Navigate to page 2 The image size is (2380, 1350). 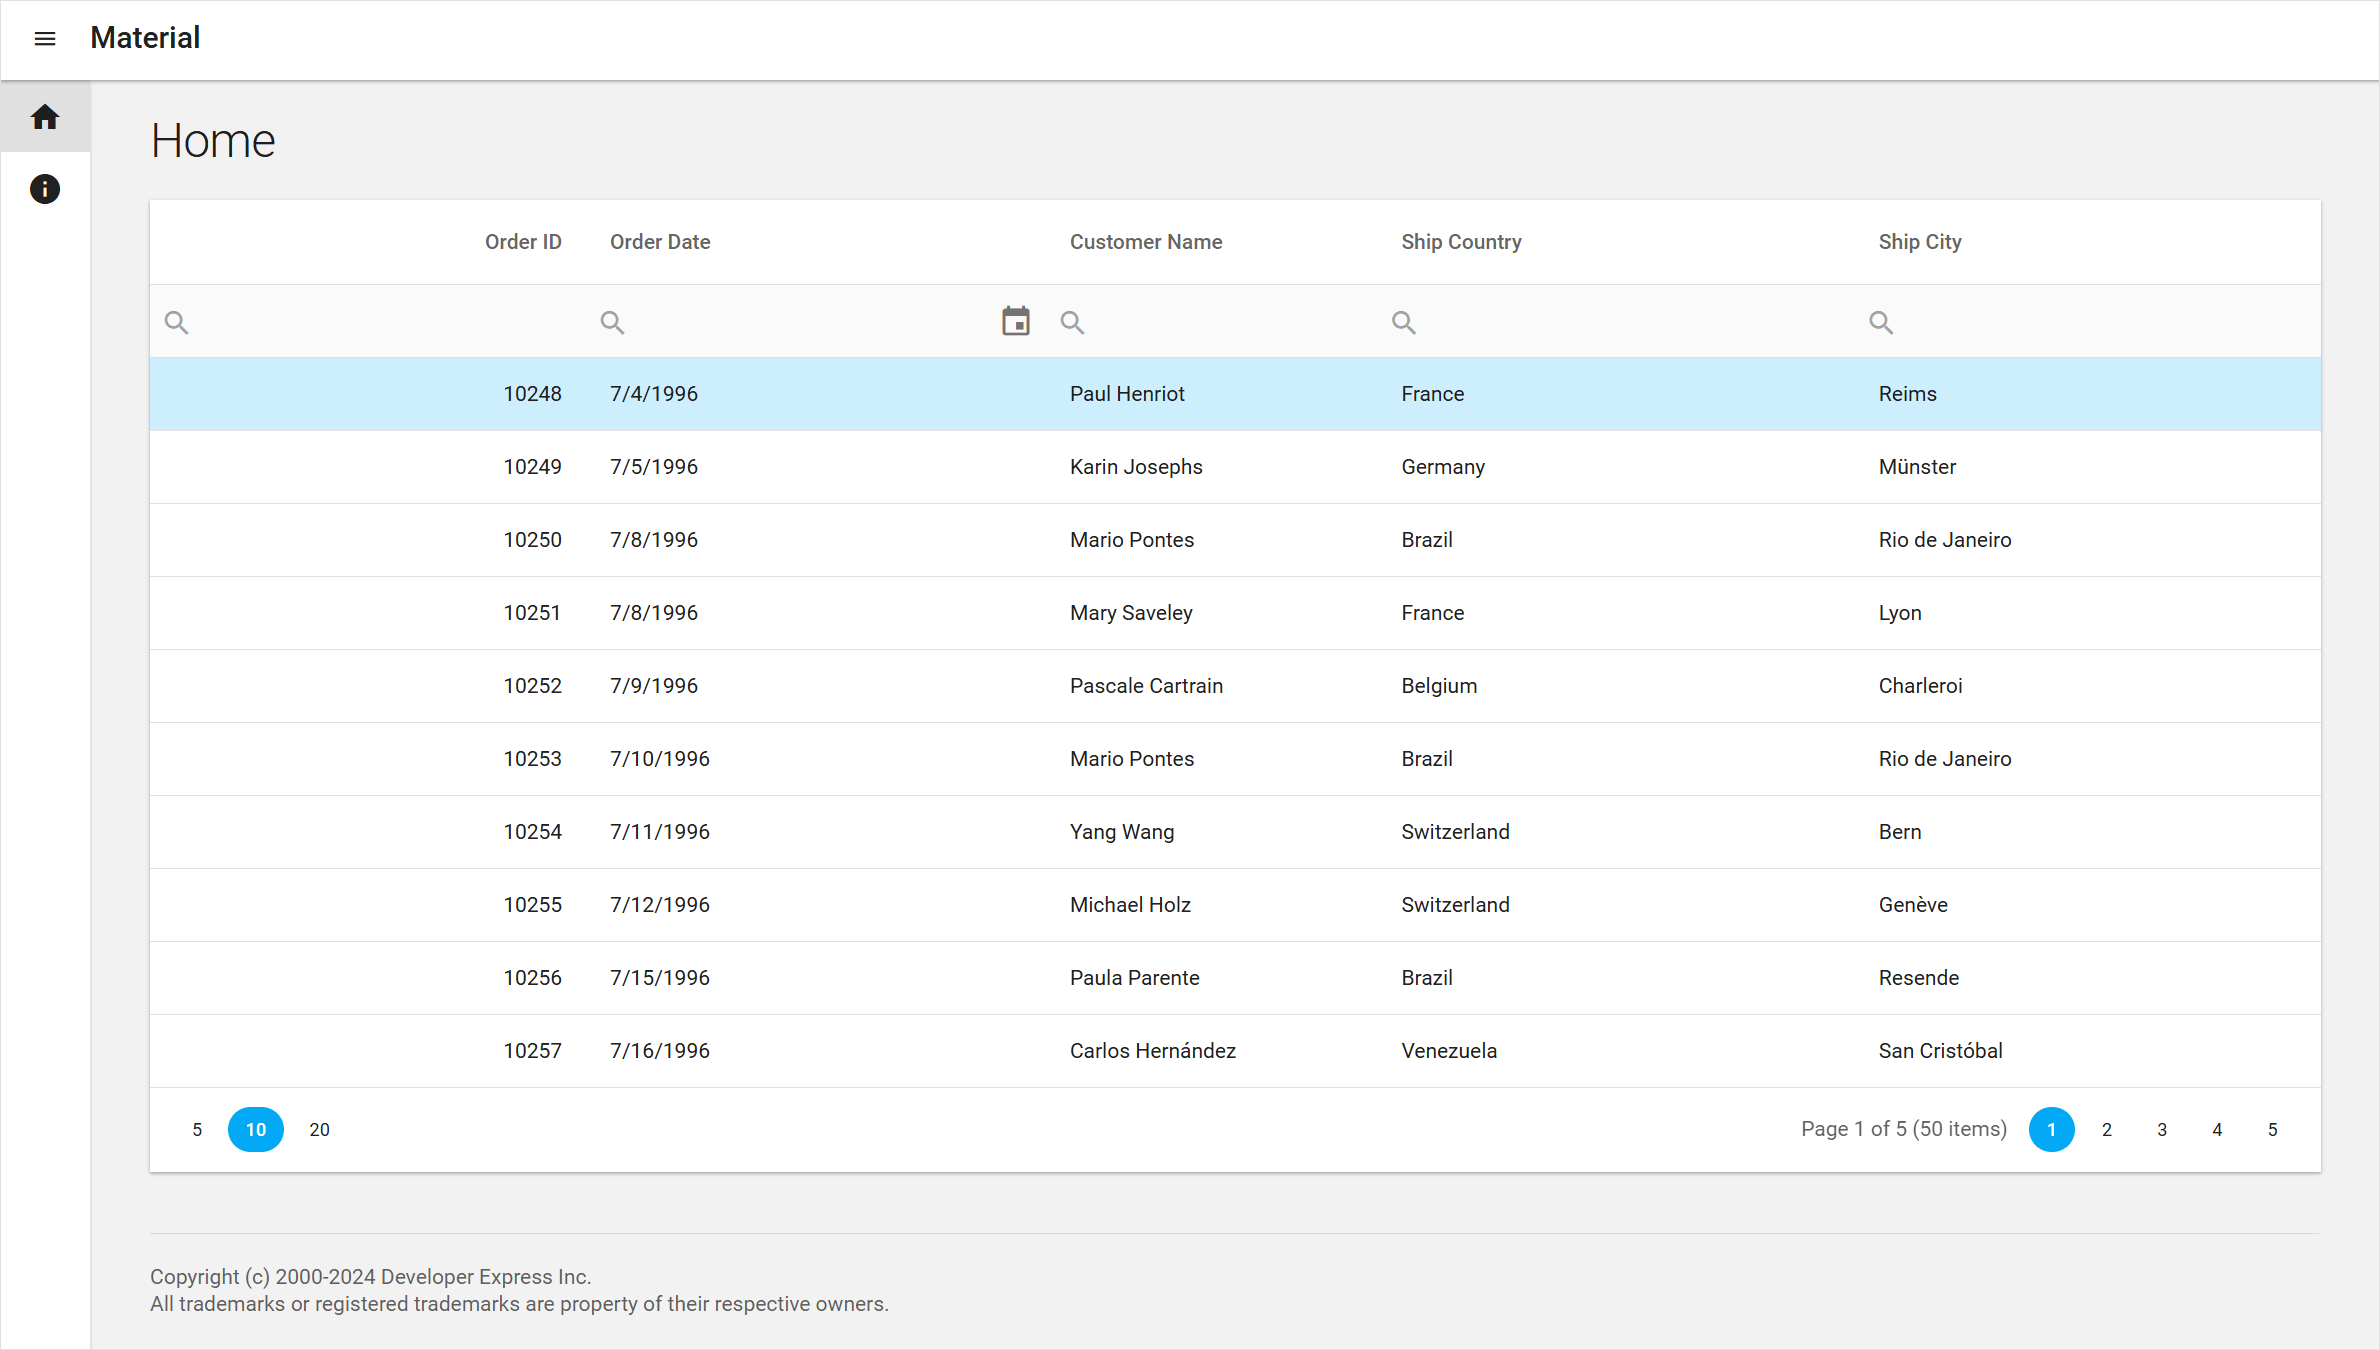(2106, 1129)
